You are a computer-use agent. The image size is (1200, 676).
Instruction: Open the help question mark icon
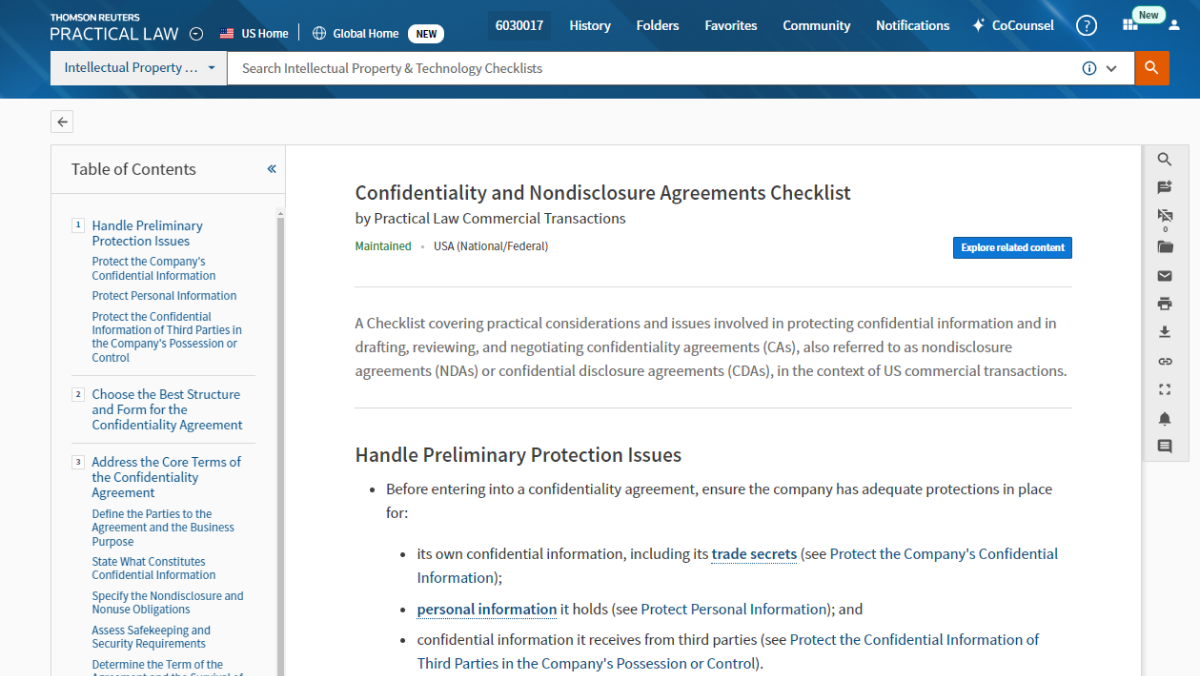point(1086,26)
